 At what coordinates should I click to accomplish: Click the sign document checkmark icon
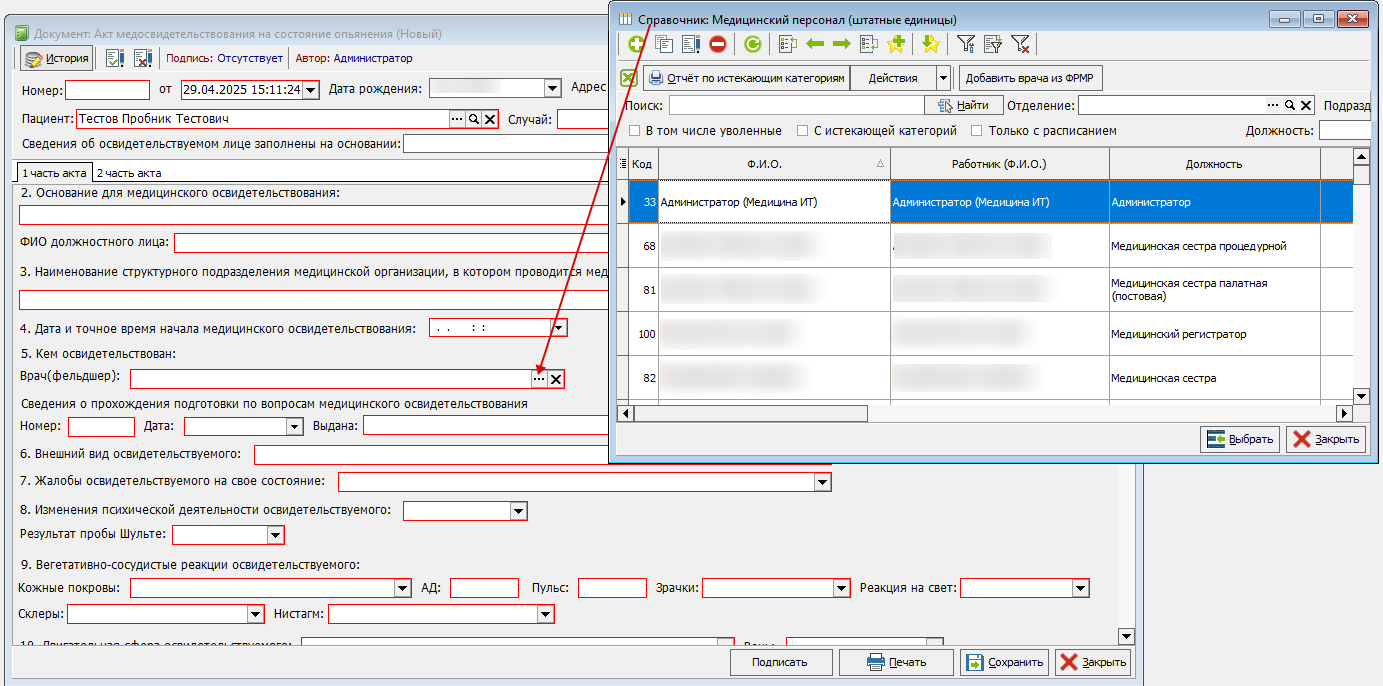click(114, 58)
